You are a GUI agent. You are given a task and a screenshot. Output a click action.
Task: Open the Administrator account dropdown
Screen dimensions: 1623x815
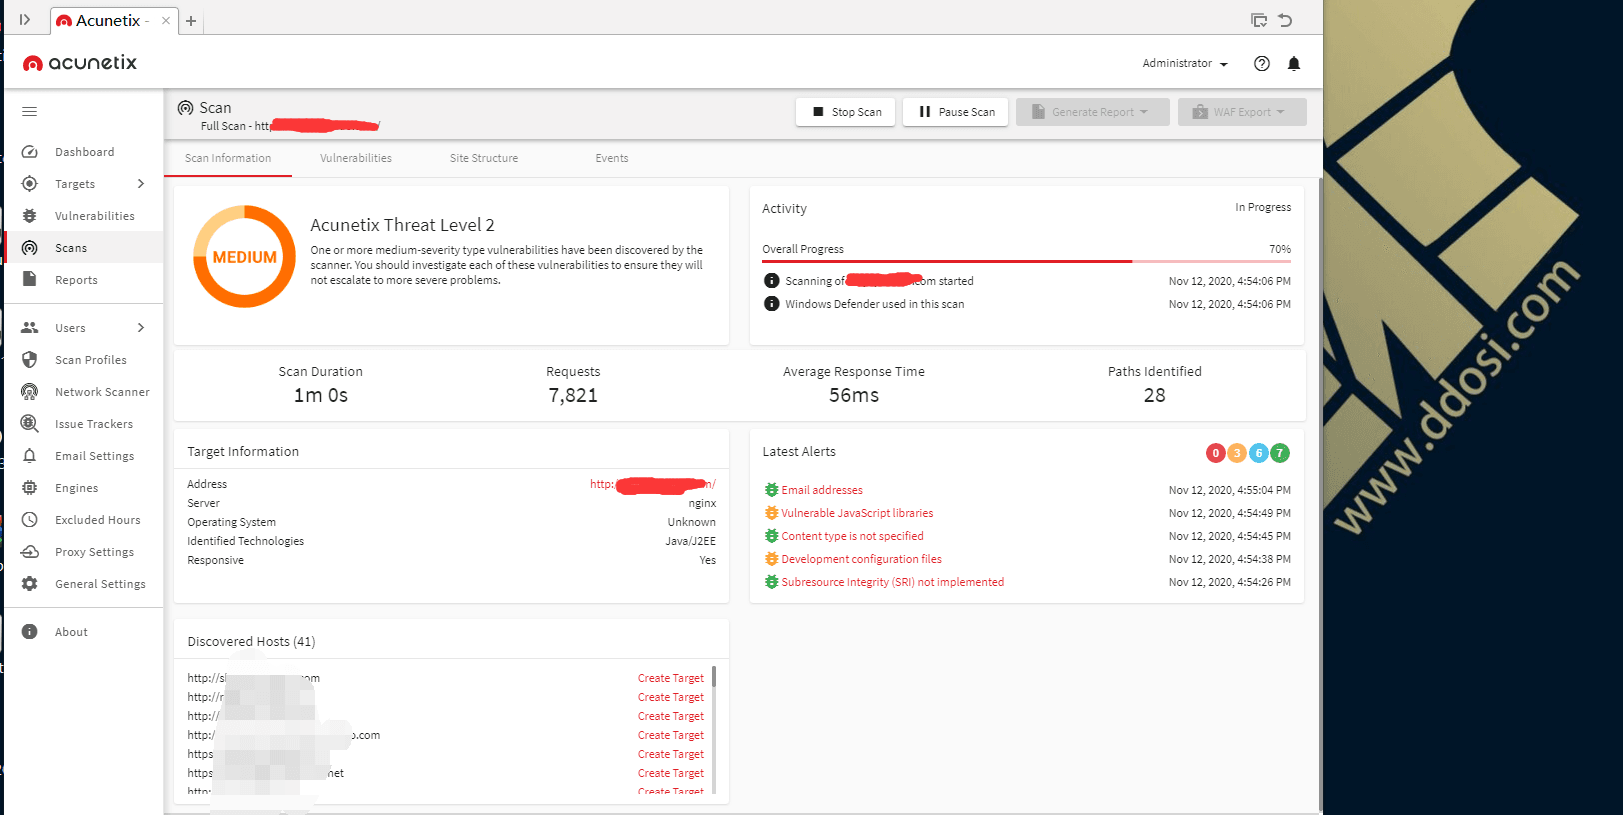pyautogui.click(x=1185, y=64)
